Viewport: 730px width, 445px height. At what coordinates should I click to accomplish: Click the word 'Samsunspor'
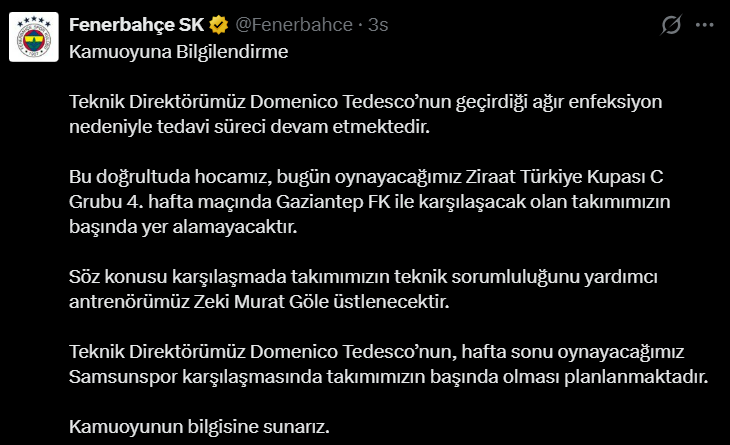[120, 377]
